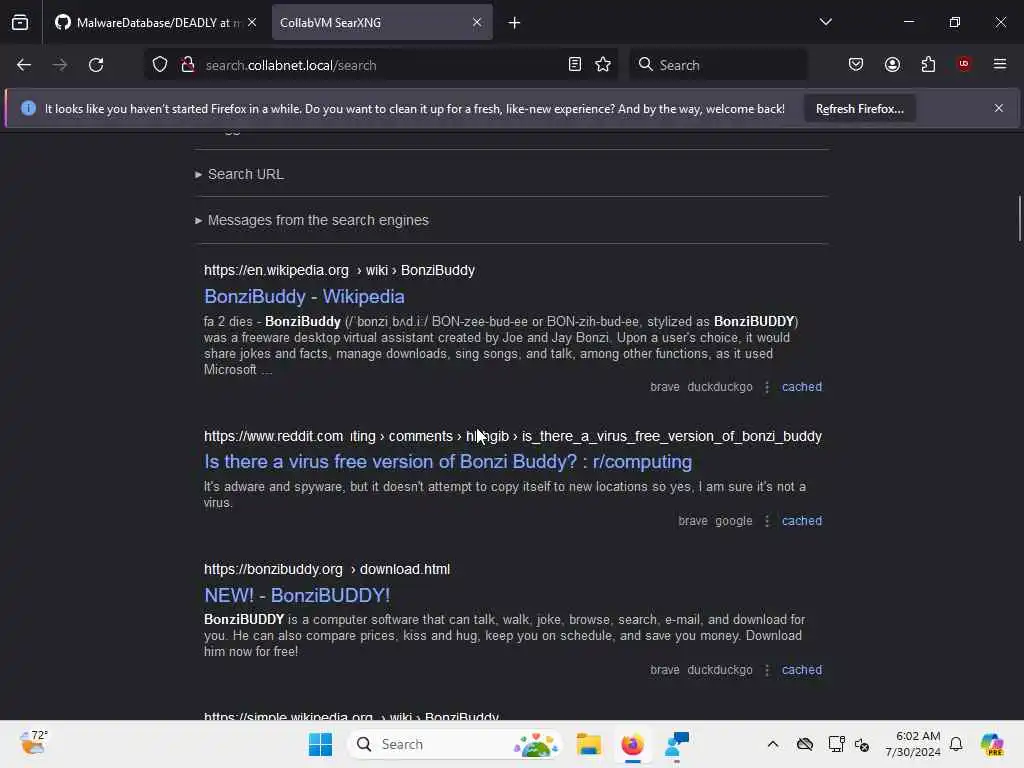The width and height of the screenshot is (1024, 768).
Task: Open Windows Start menu
Action: (x=320, y=744)
